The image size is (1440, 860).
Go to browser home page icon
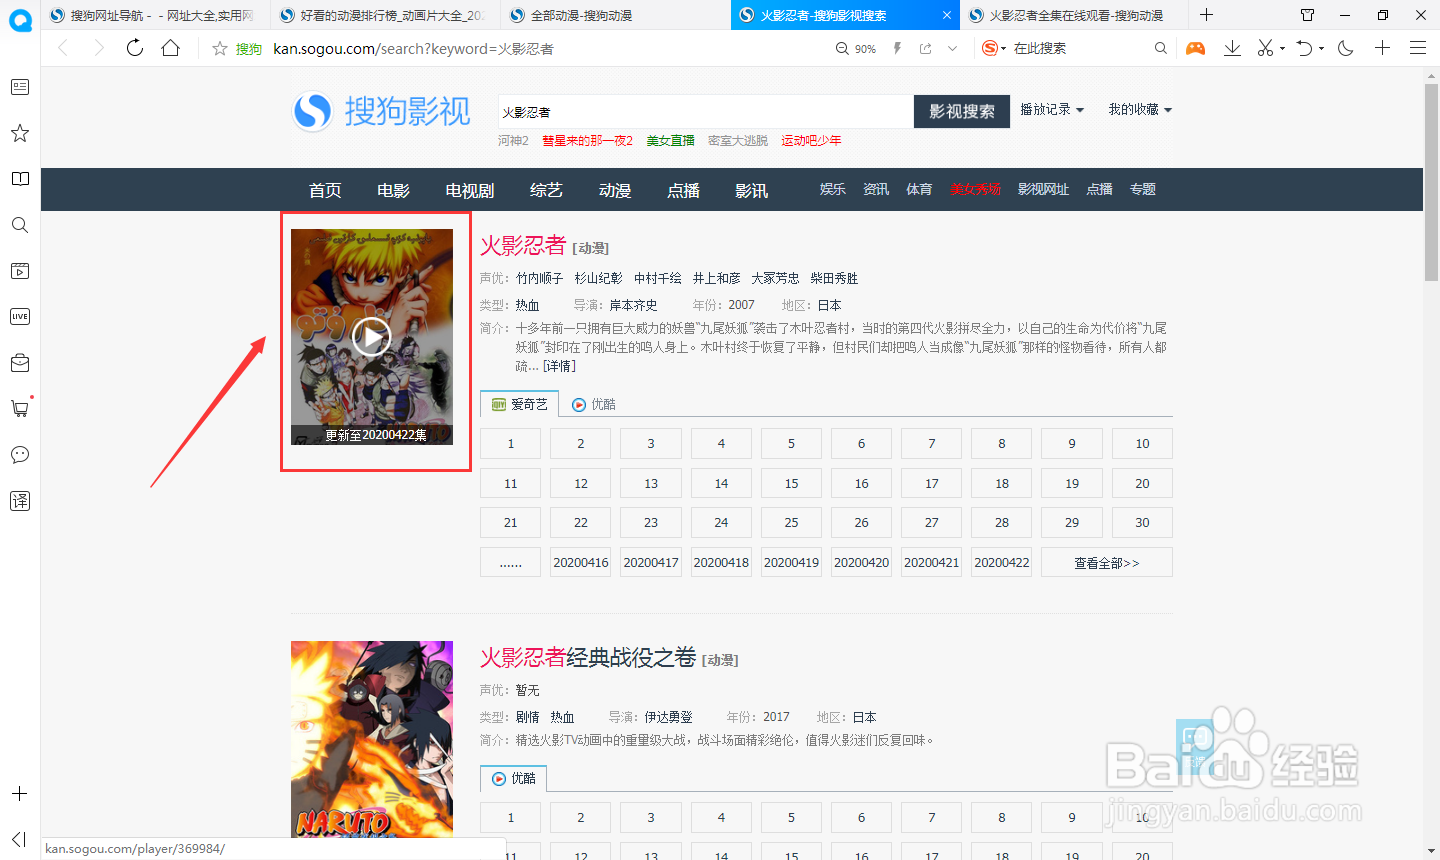coord(171,48)
